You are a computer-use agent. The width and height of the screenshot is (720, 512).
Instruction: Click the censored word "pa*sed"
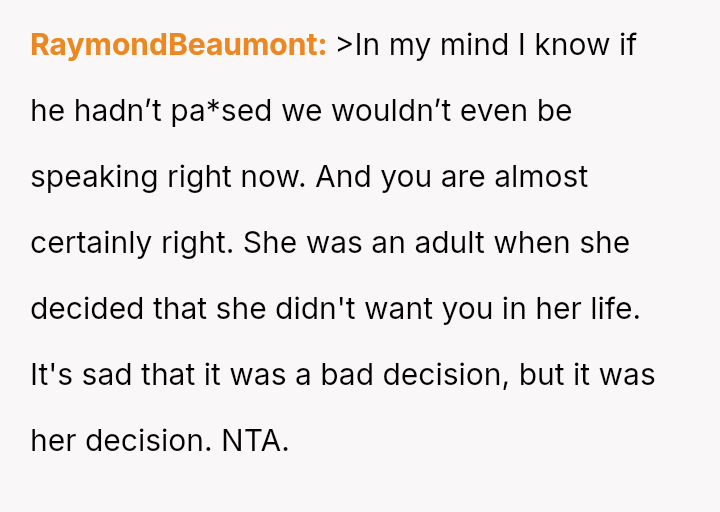coord(208,111)
